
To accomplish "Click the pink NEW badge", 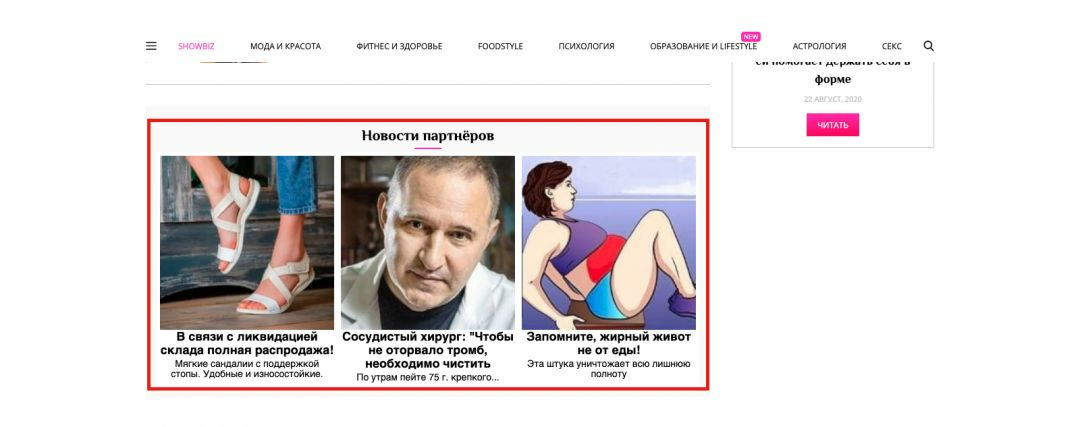I will coord(751,37).
